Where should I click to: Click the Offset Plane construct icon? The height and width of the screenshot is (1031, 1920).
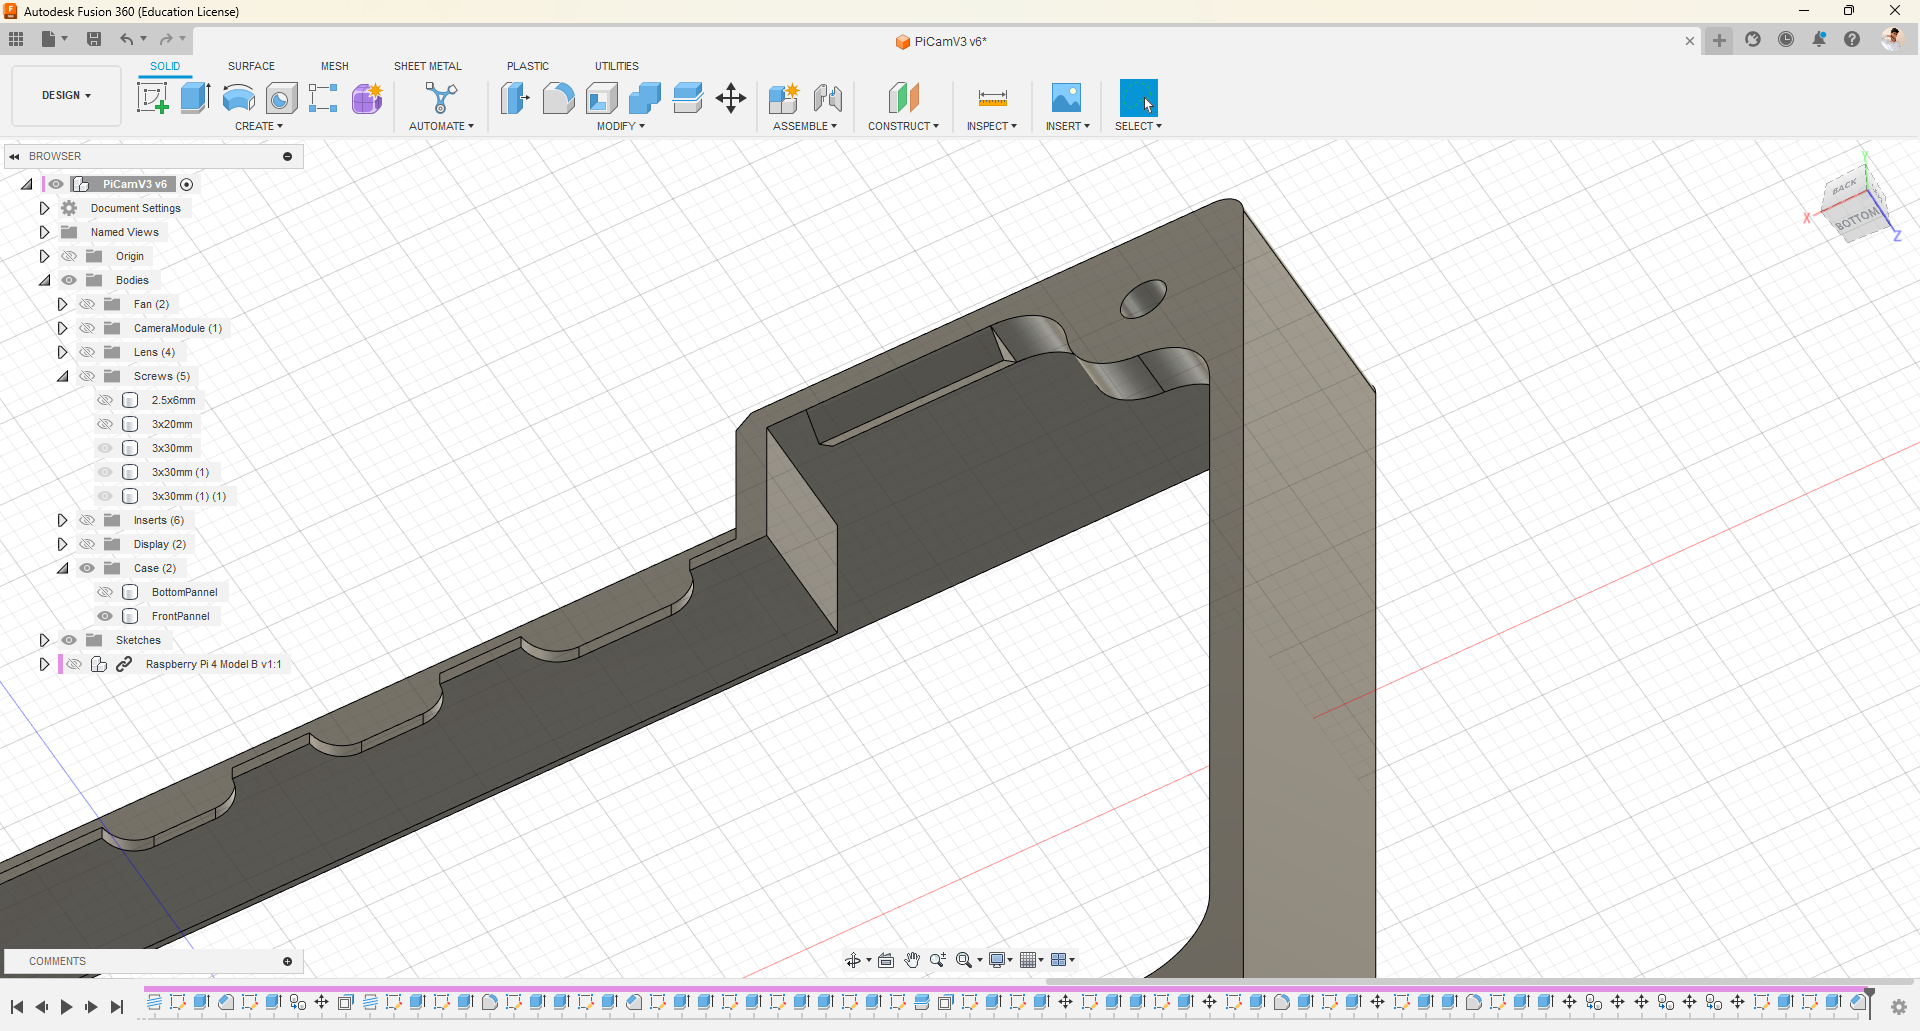[903, 98]
